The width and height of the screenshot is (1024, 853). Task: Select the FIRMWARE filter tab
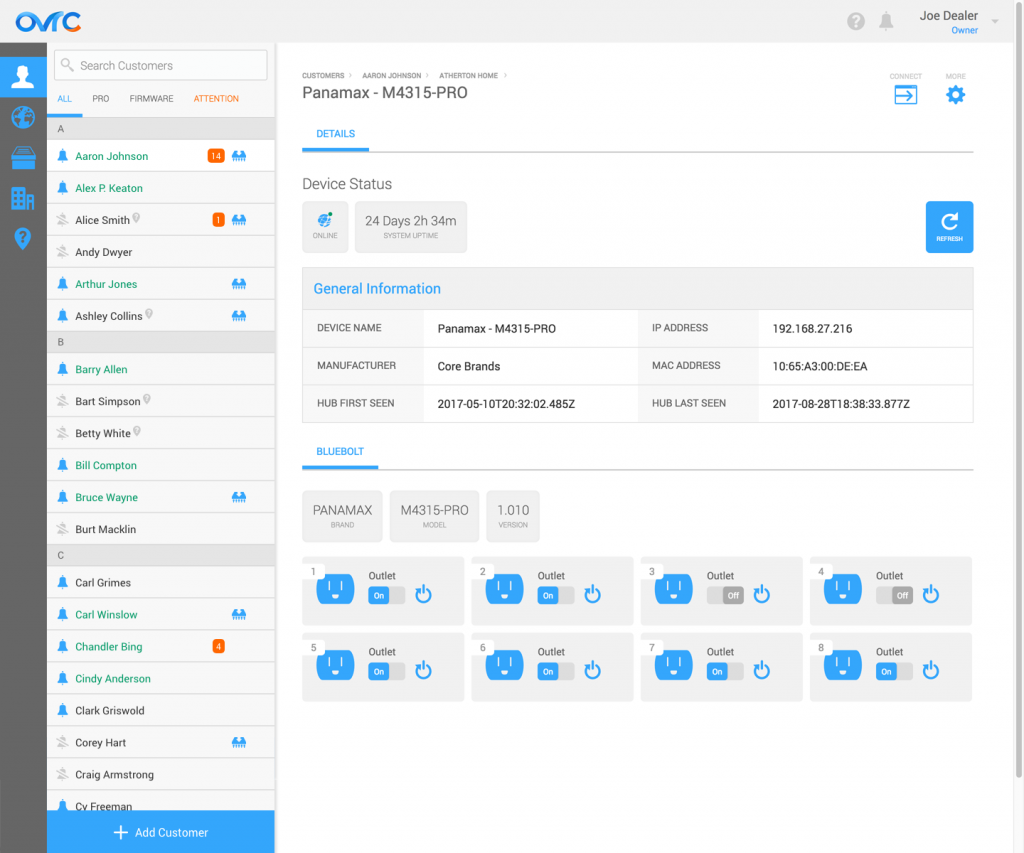tap(152, 99)
